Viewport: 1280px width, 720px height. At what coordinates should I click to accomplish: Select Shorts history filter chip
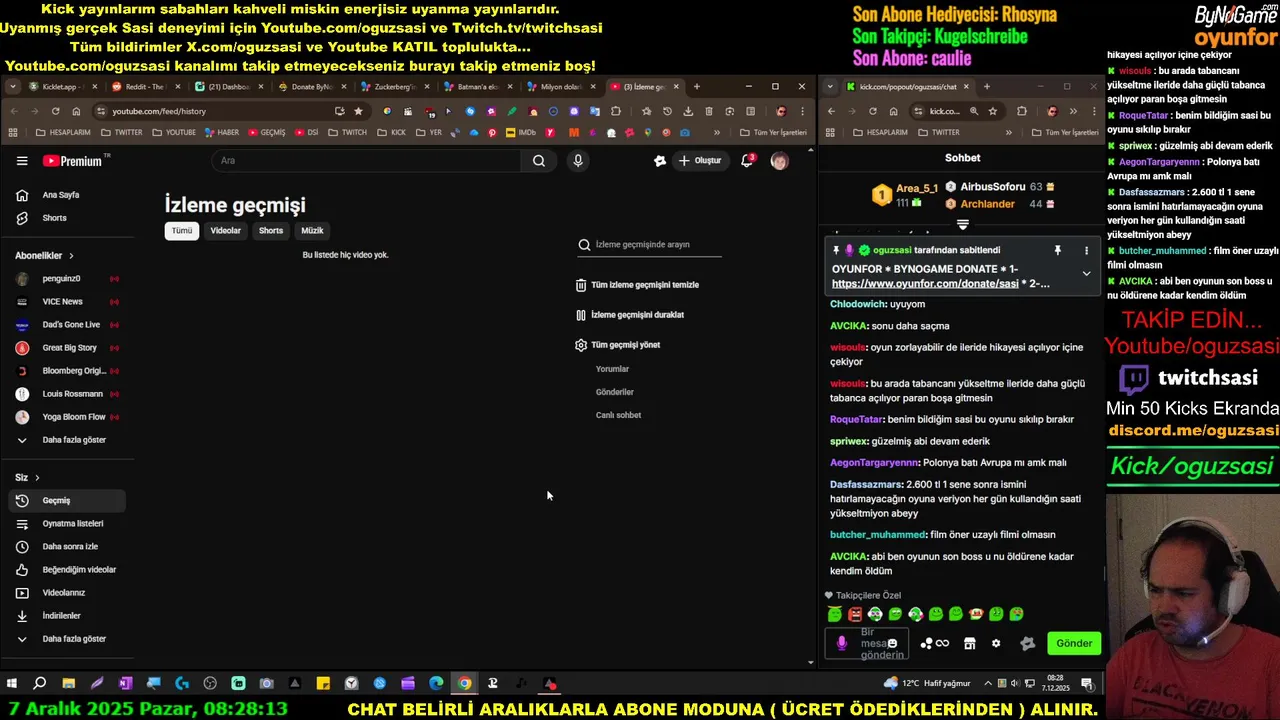click(271, 231)
